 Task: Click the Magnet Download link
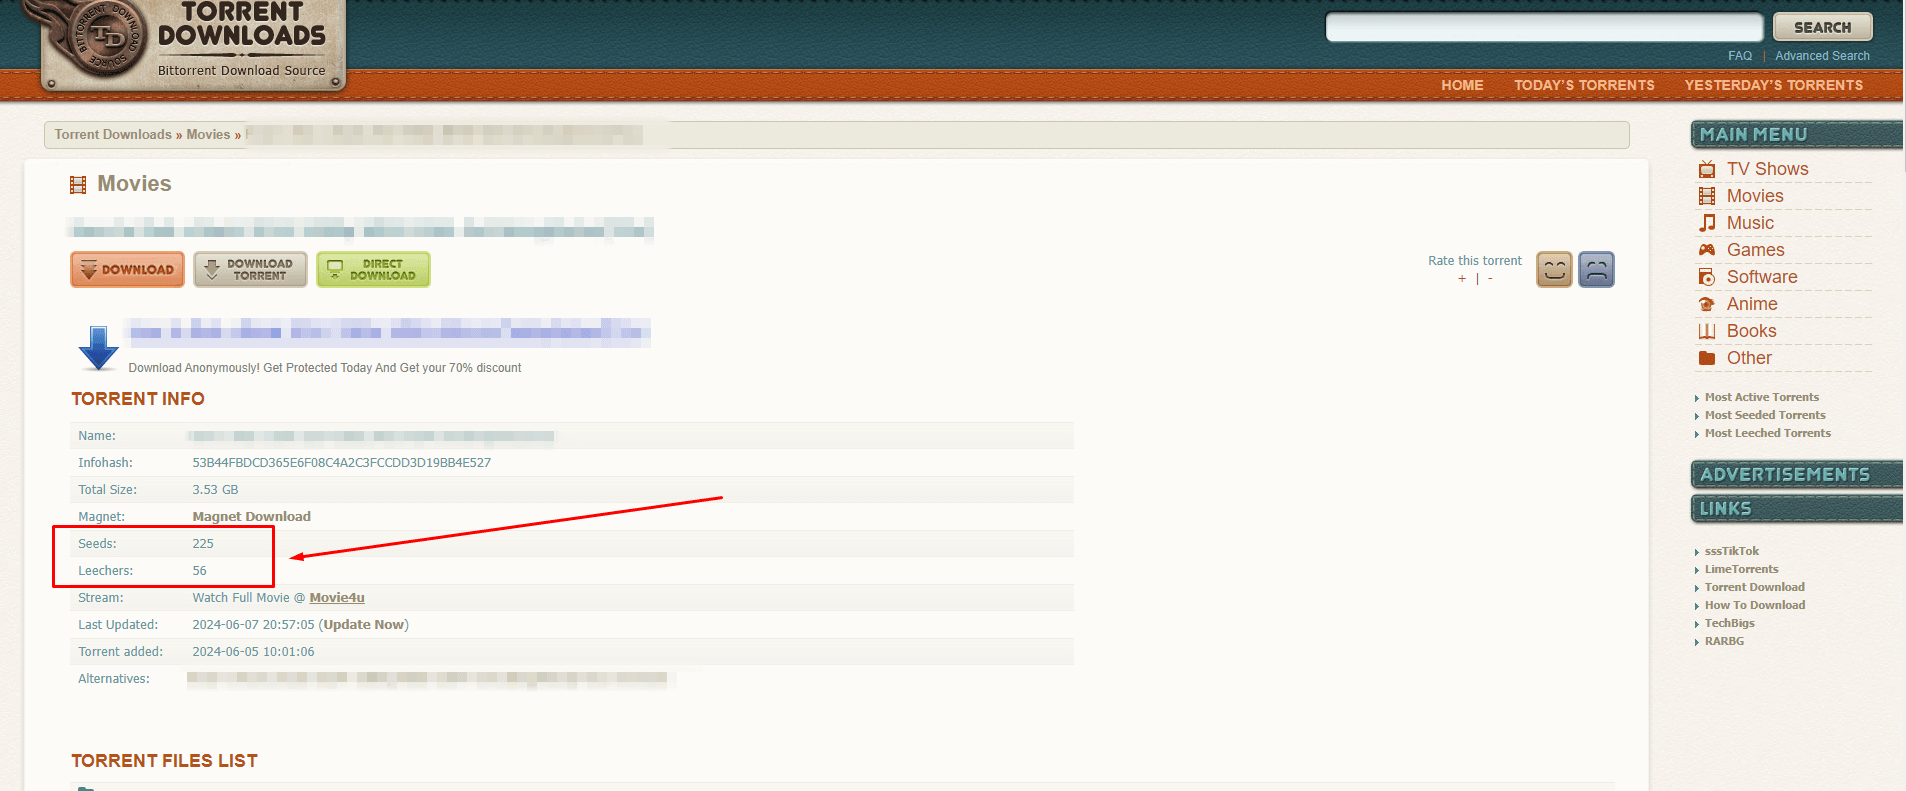click(x=251, y=517)
